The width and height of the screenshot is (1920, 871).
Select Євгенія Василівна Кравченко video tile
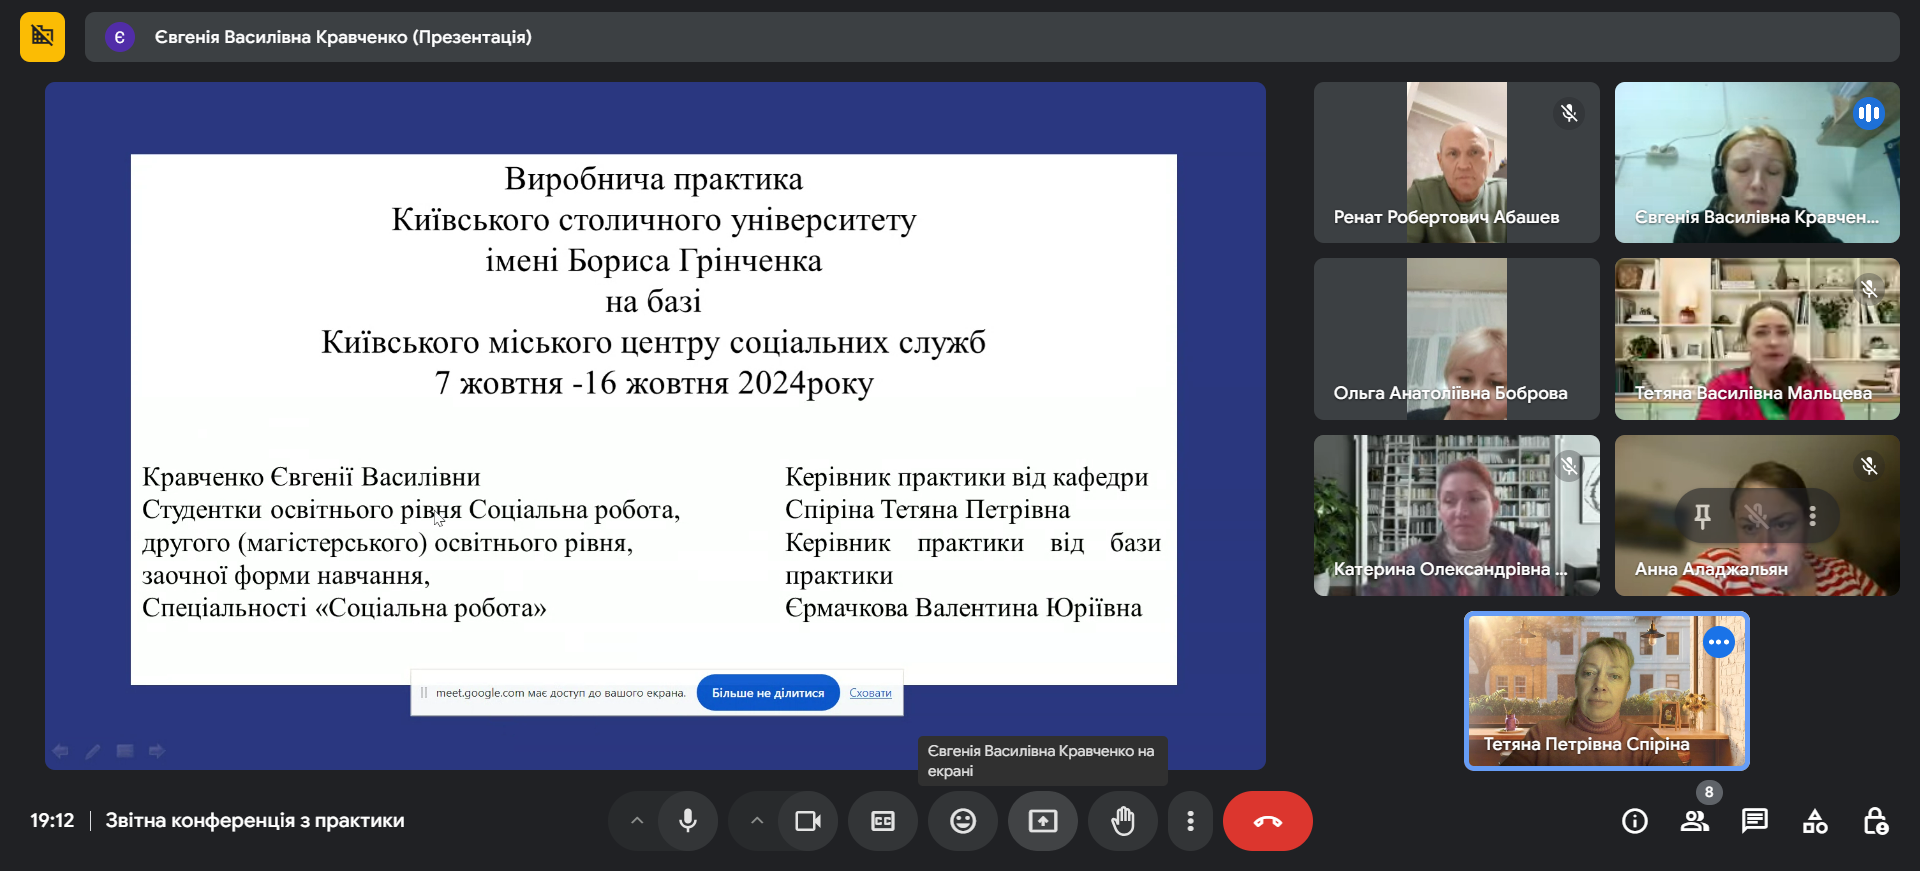1757,162
